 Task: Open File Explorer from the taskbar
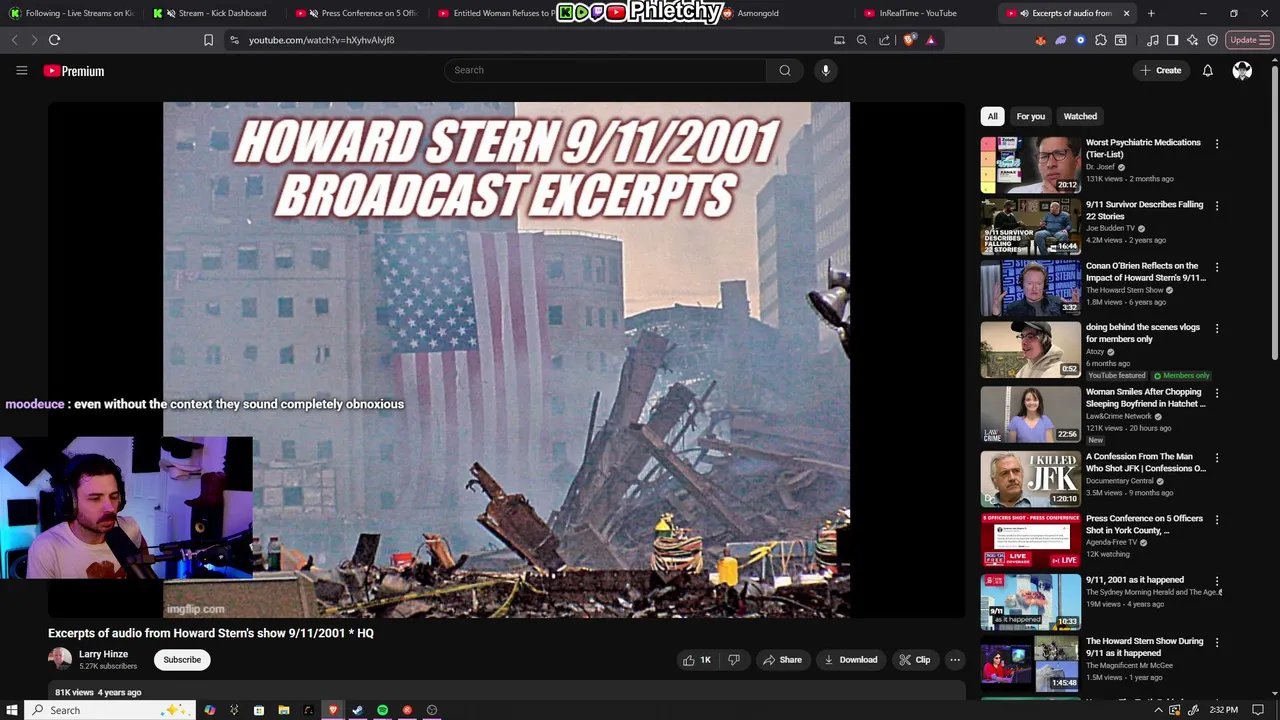284,710
